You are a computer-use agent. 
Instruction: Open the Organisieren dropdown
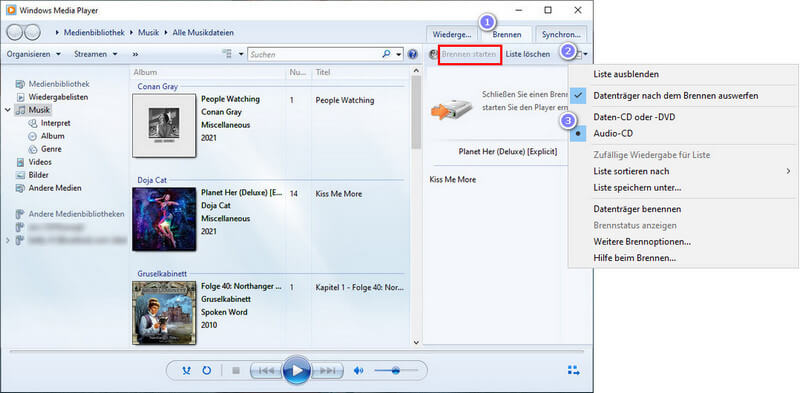click(x=34, y=54)
